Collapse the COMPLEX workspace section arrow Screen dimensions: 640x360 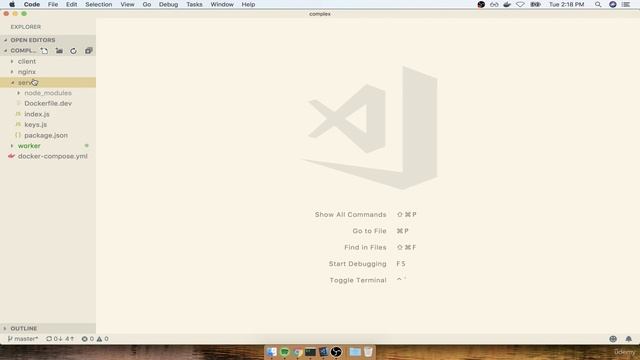[6, 51]
